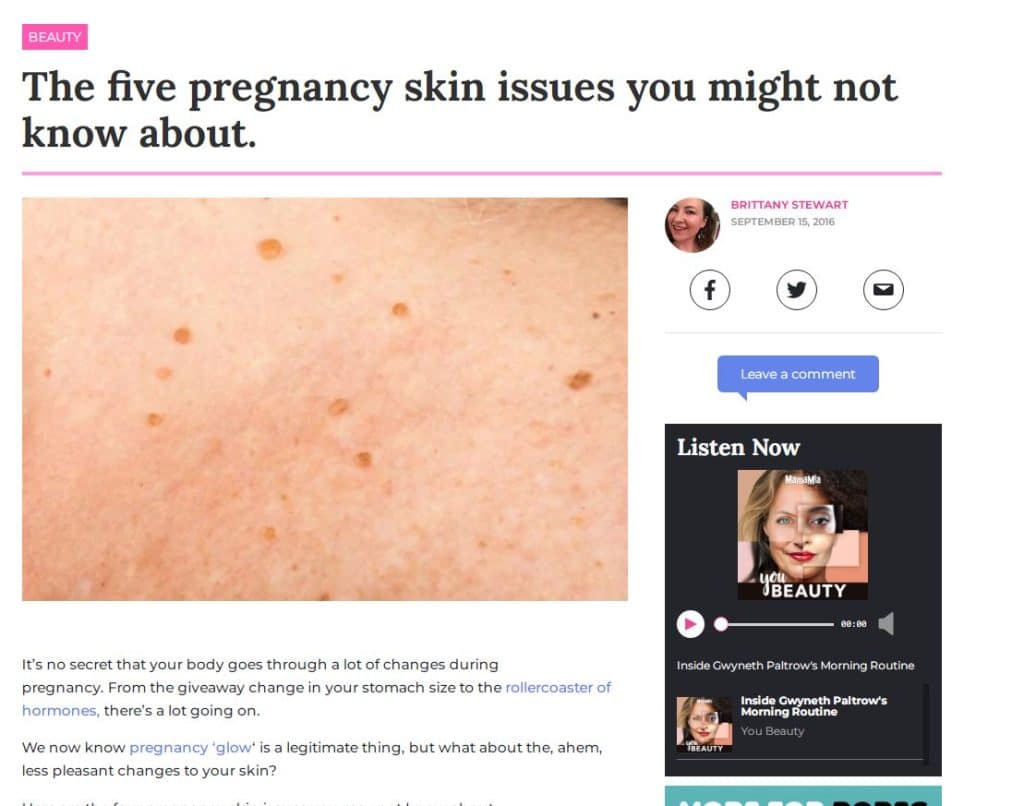Mute the podcast player volume

pyautogui.click(x=886, y=624)
